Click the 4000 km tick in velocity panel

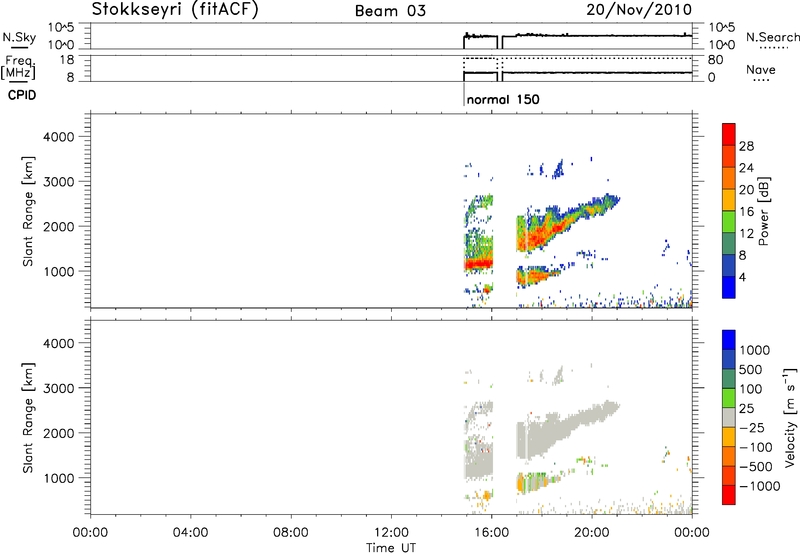59,343
